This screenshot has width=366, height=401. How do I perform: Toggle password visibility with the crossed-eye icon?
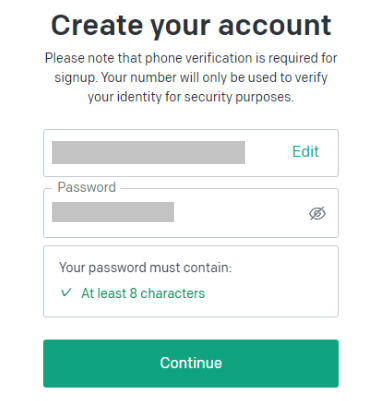(317, 213)
